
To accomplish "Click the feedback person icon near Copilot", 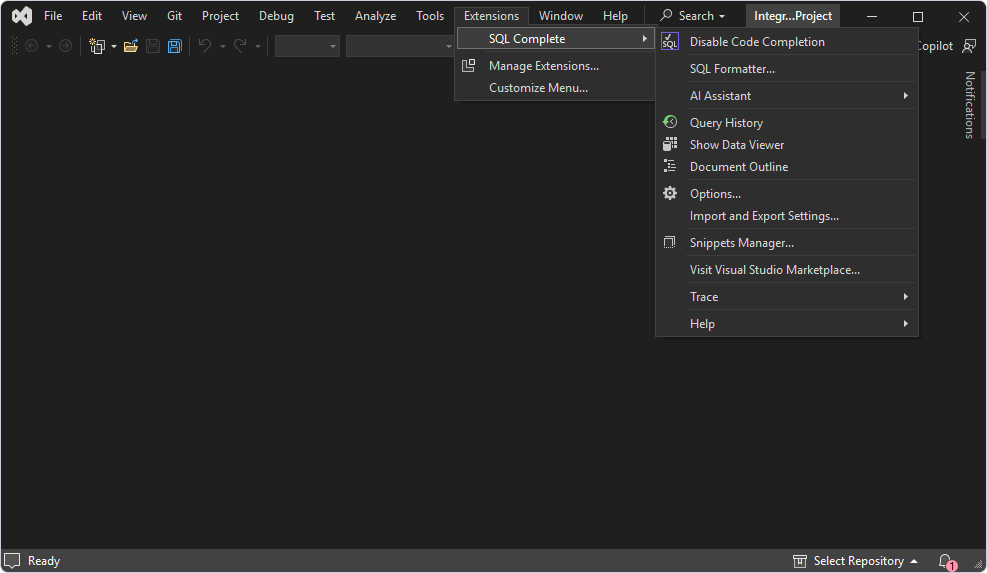I will click(969, 46).
